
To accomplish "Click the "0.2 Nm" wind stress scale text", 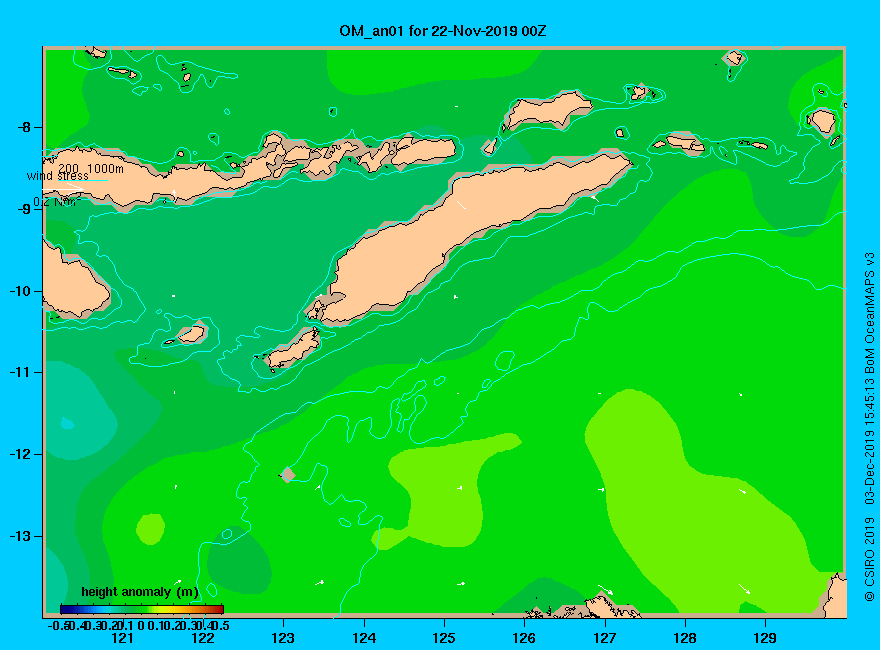I will point(56,202).
